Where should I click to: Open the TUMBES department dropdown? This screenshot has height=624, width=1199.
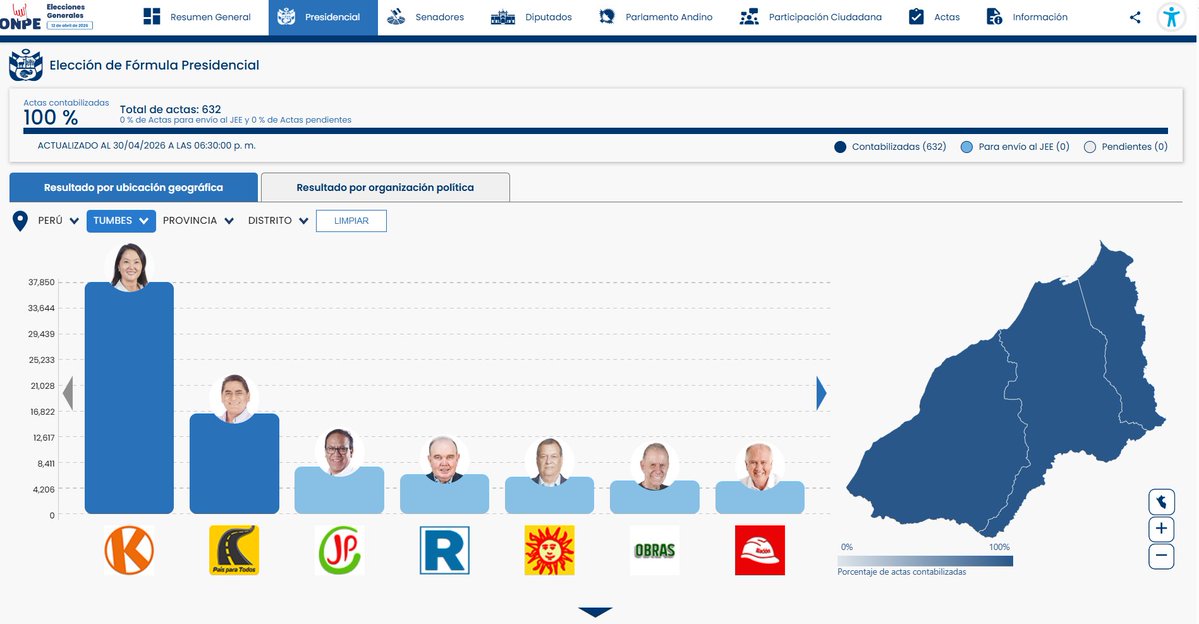(x=121, y=220)
